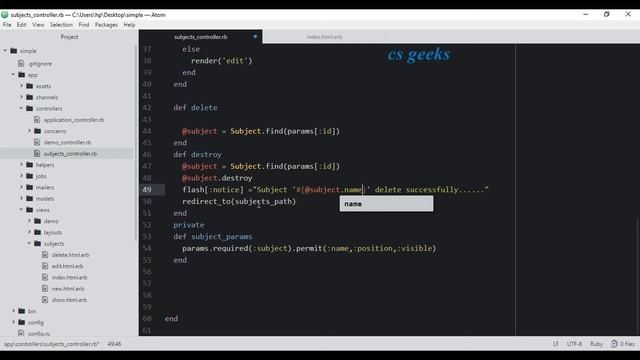Click delete.html.erb file icon
The height and width of the screenshot is (360, 640).
tap(45, 255)
